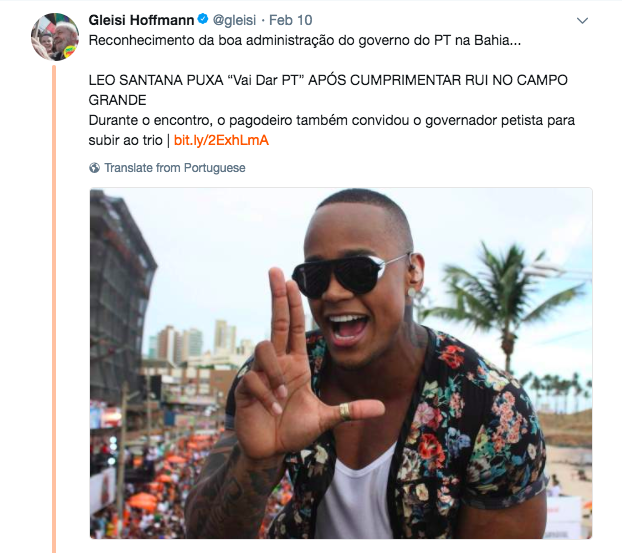Open the Feb 10 timestamp
Screen dimensions: 622x553
point(290,20)
